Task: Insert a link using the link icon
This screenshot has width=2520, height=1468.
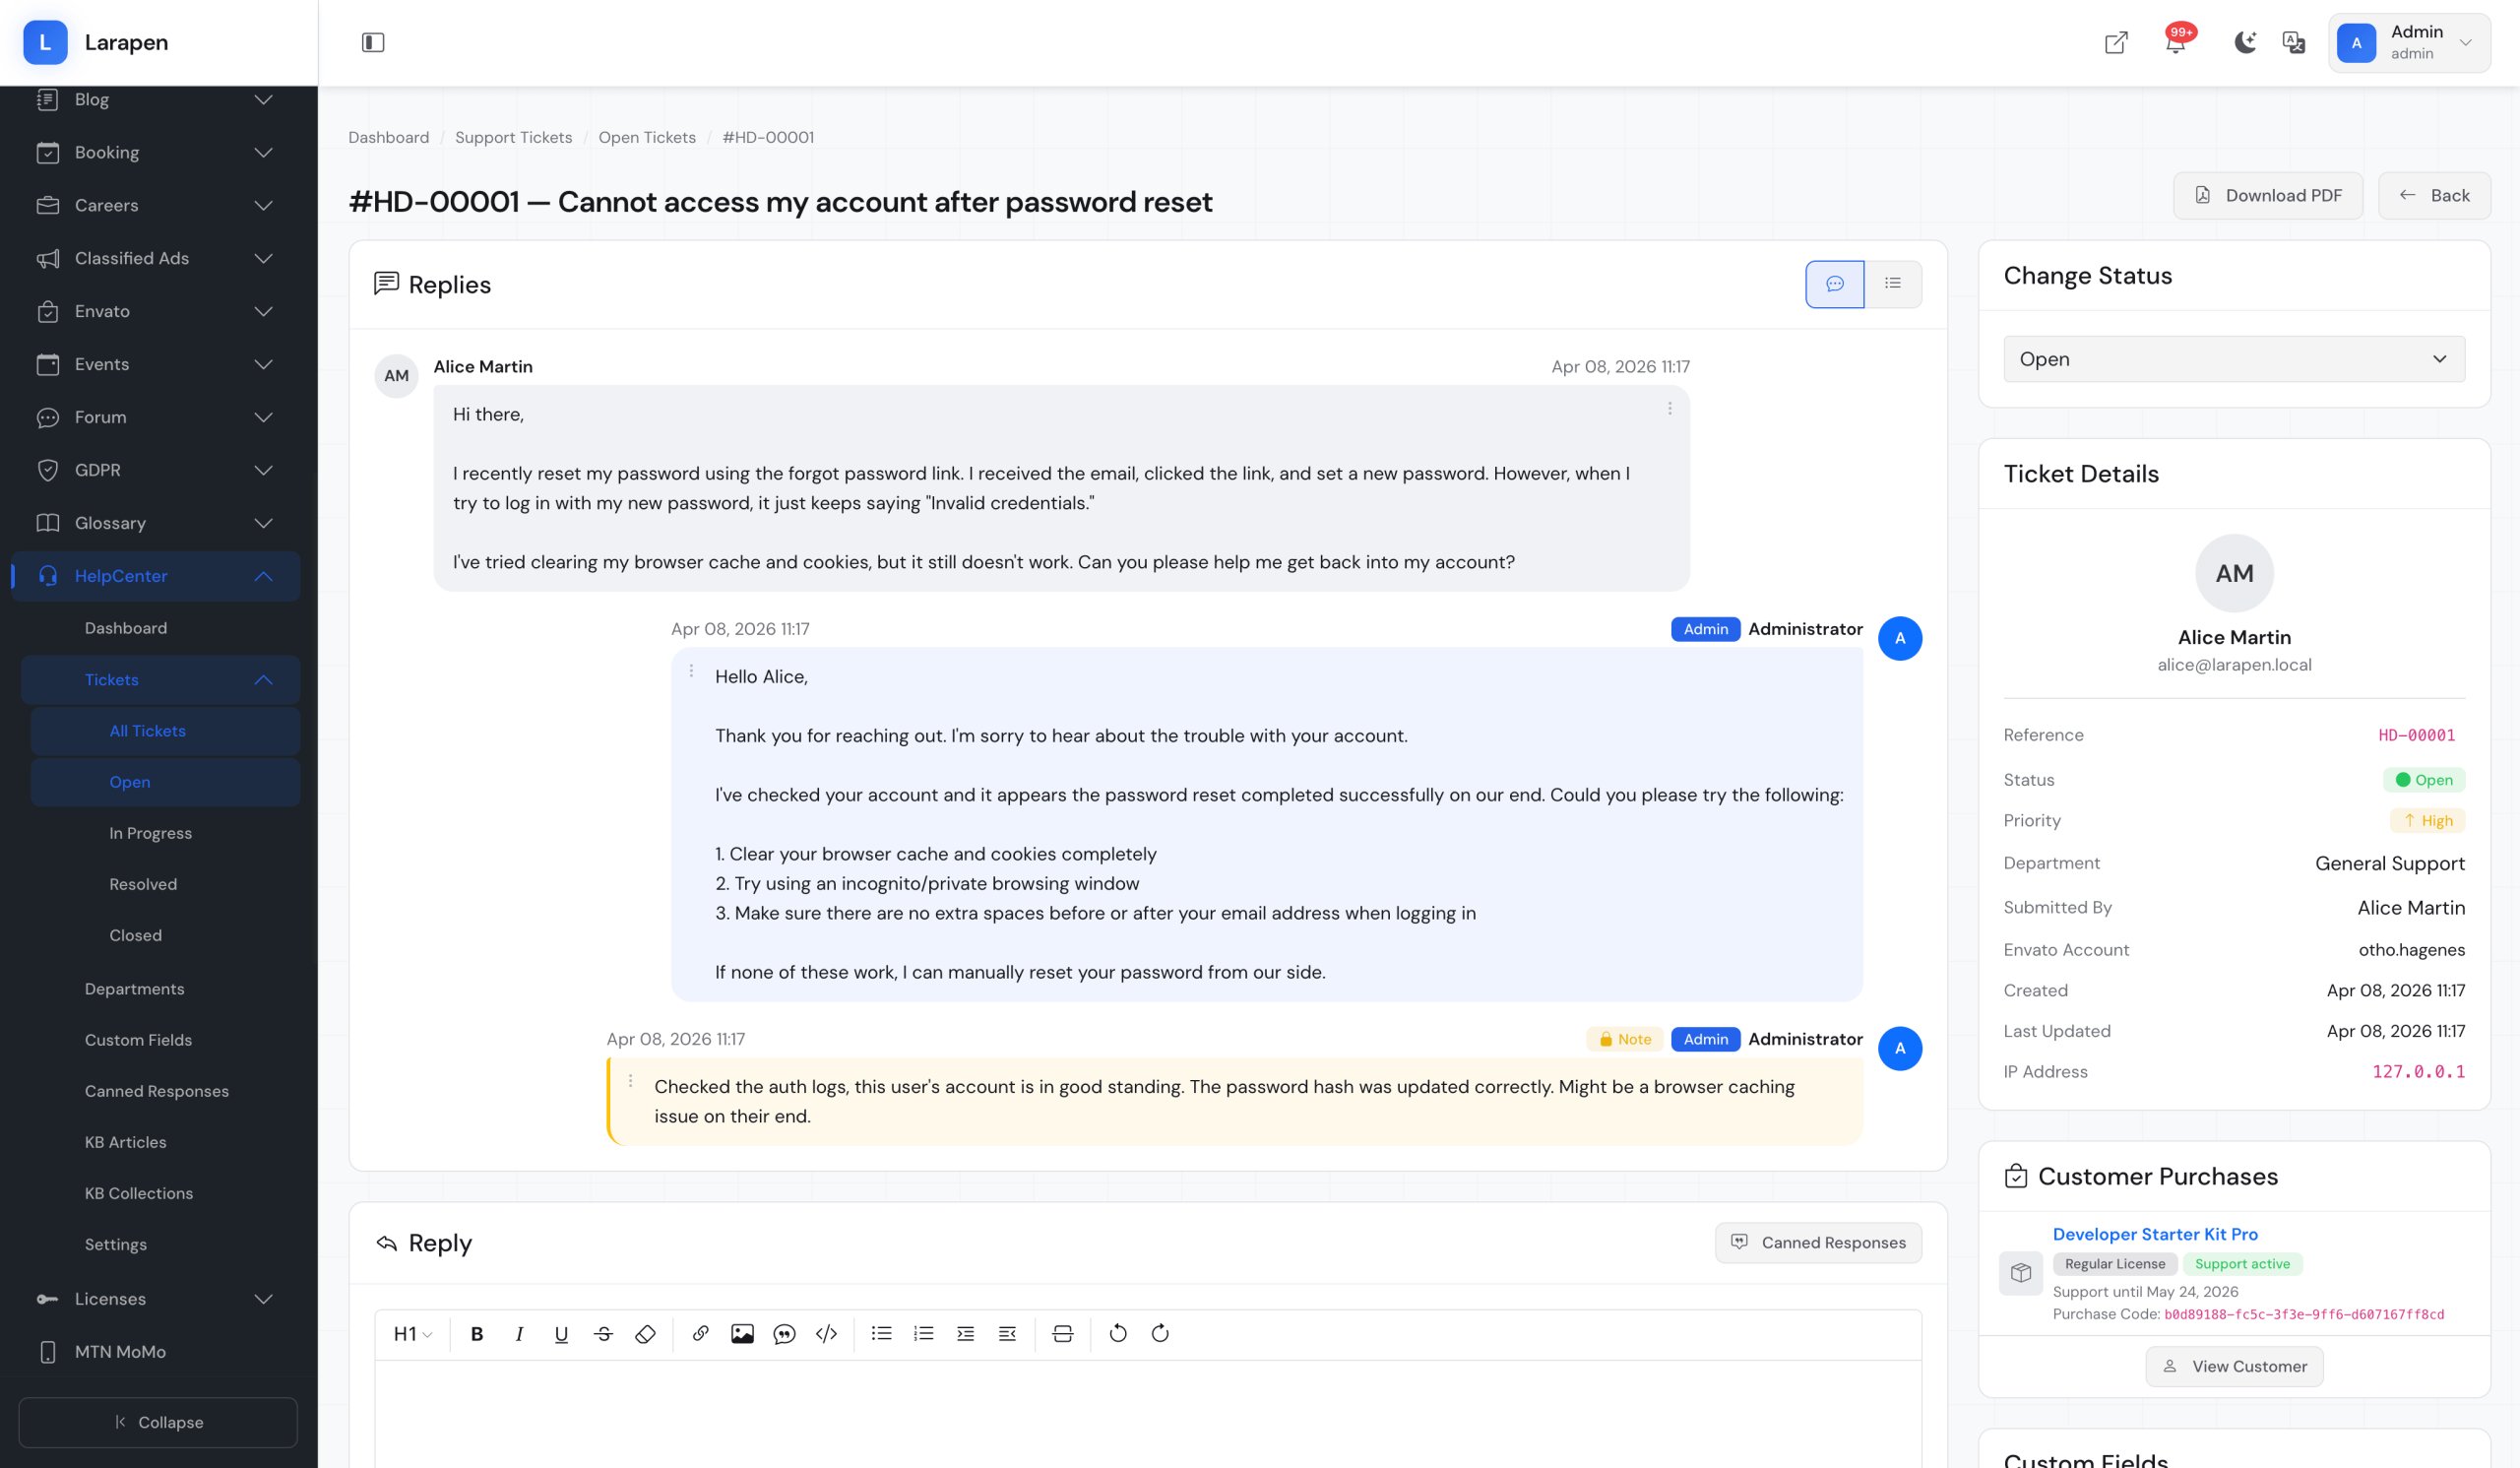Action: (x=700, y=1333)
